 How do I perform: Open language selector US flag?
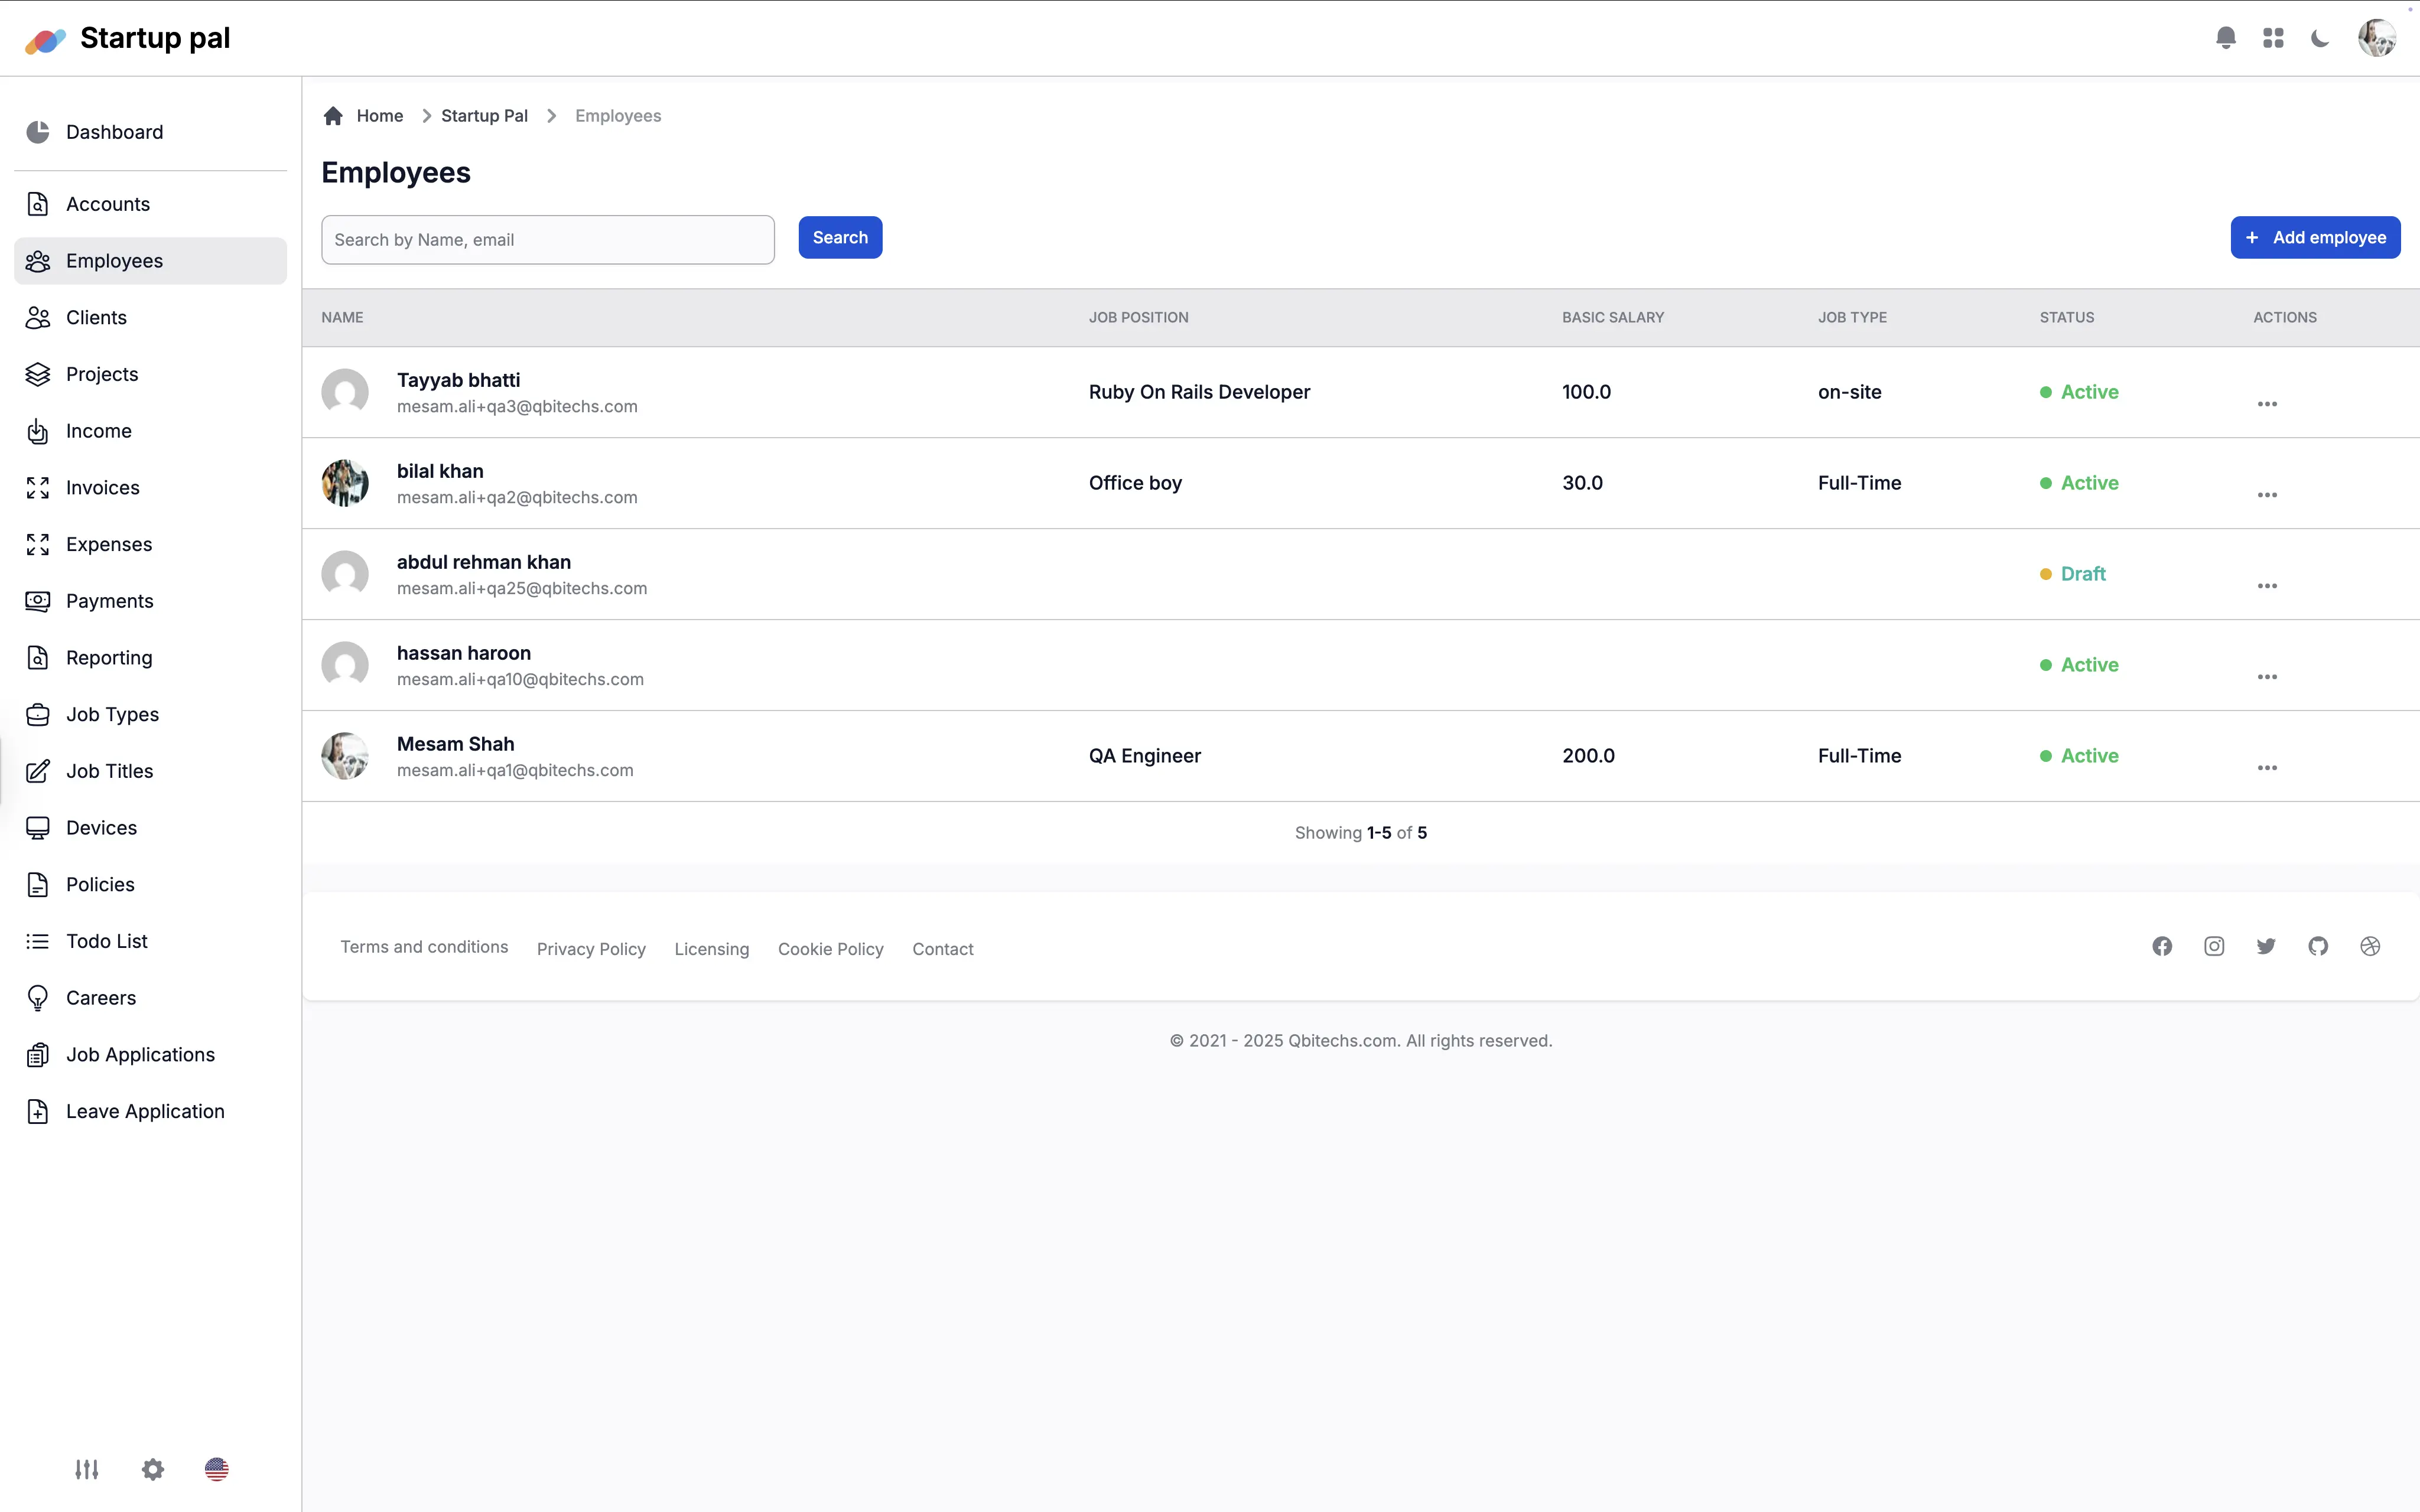click(217, 1469)
